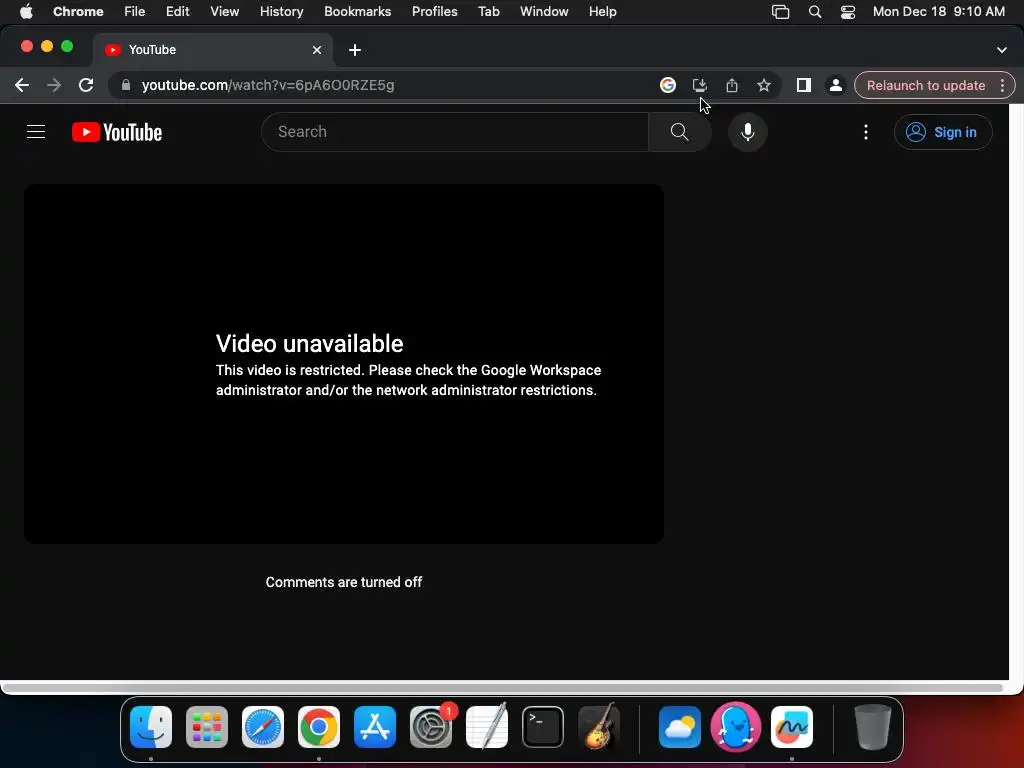1024x768 pixels.
Task: Click the screen mirroring menu bar icon
Action: [780, 11]
